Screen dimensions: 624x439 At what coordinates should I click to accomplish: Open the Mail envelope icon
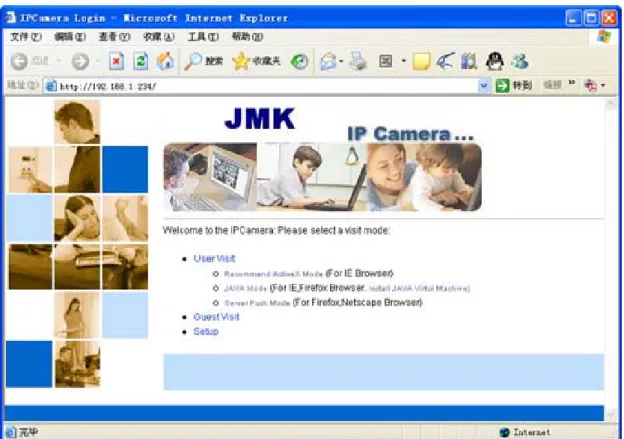point(328,62)
